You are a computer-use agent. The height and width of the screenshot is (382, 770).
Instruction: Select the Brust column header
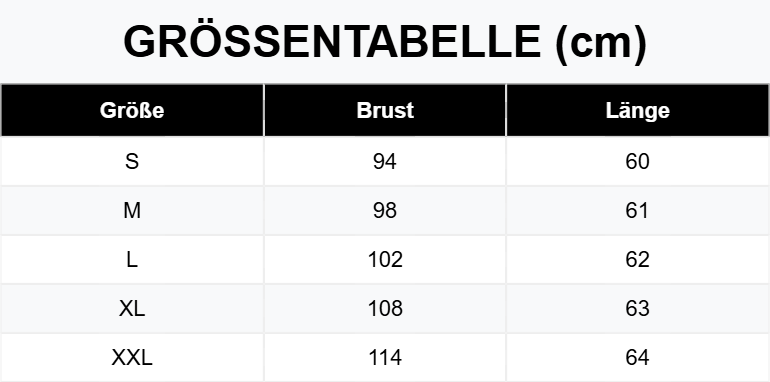(x=385, y=110)
